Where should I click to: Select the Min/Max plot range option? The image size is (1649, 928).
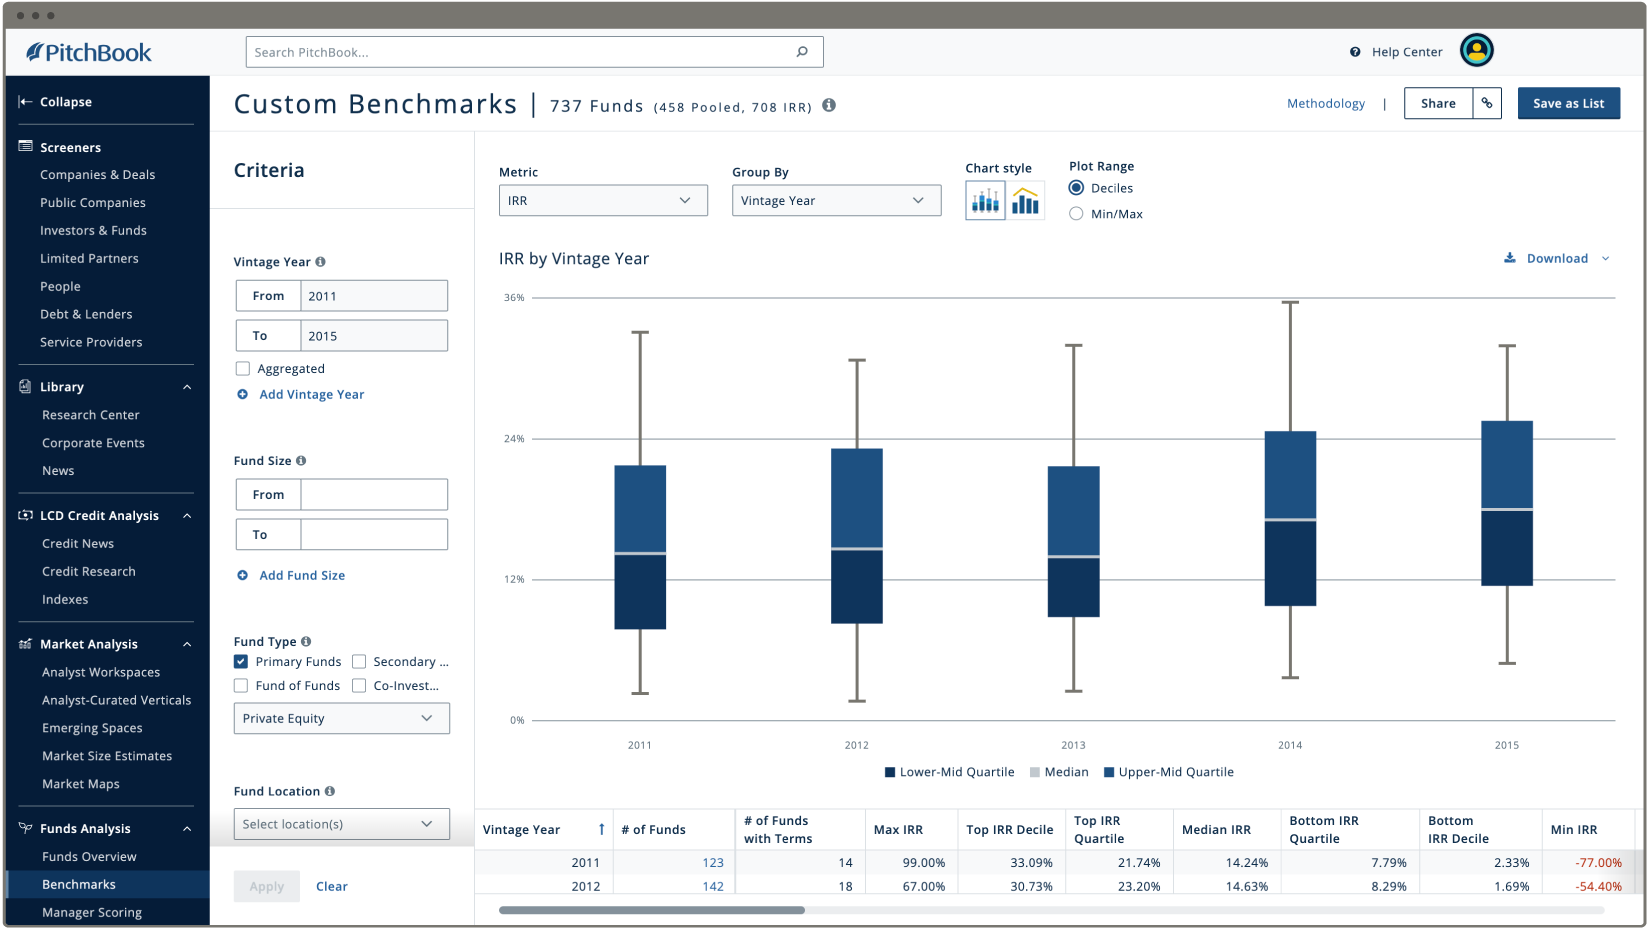[x=1076, y=214]
